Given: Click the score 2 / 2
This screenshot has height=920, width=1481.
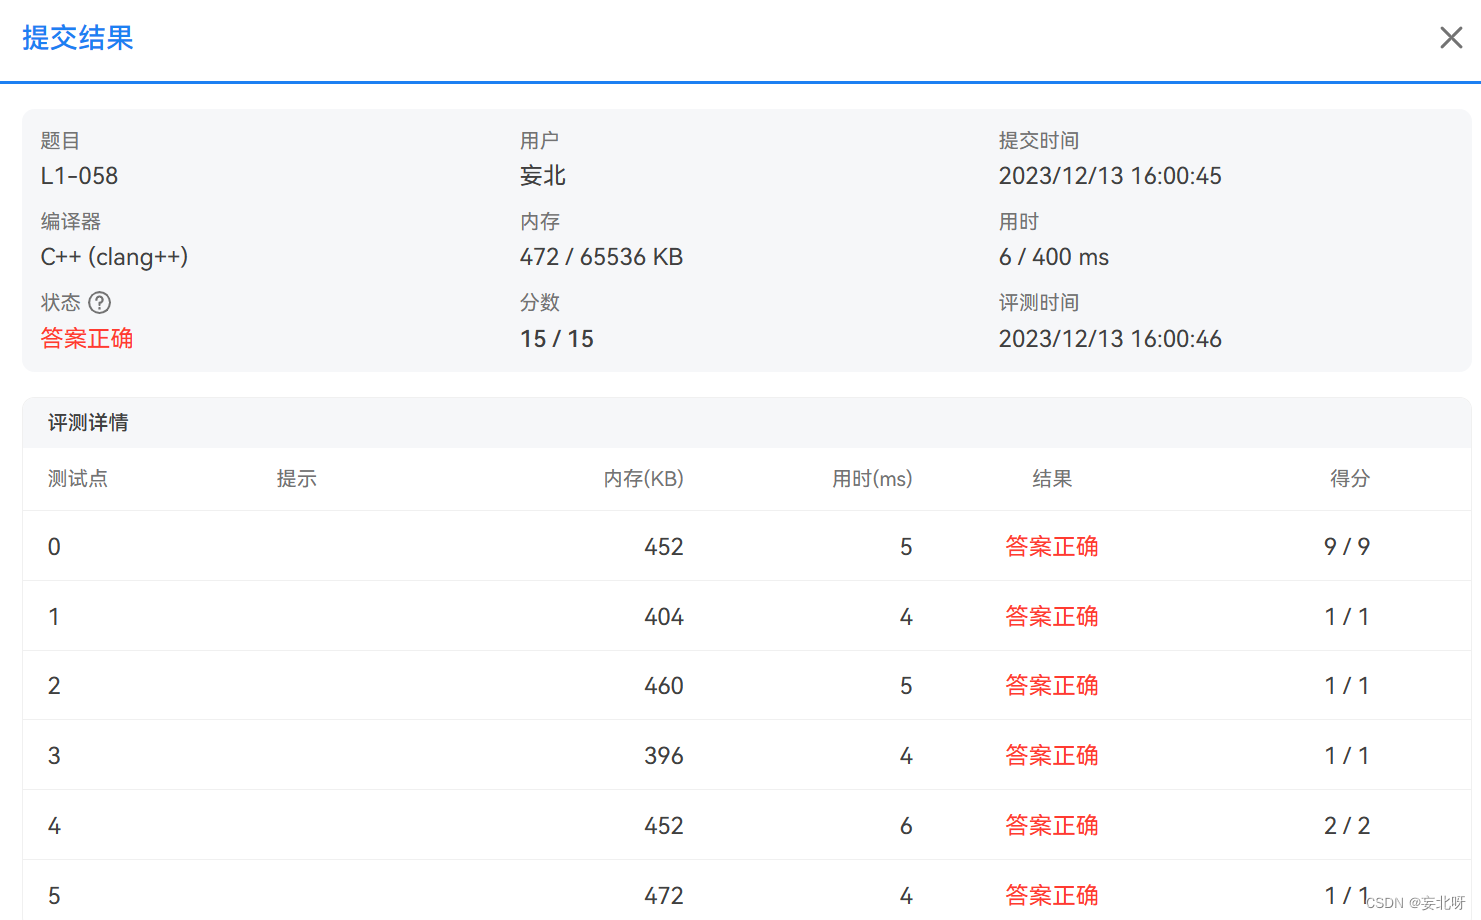Looking at the screenshot, I should click(x=1347, y=826).
